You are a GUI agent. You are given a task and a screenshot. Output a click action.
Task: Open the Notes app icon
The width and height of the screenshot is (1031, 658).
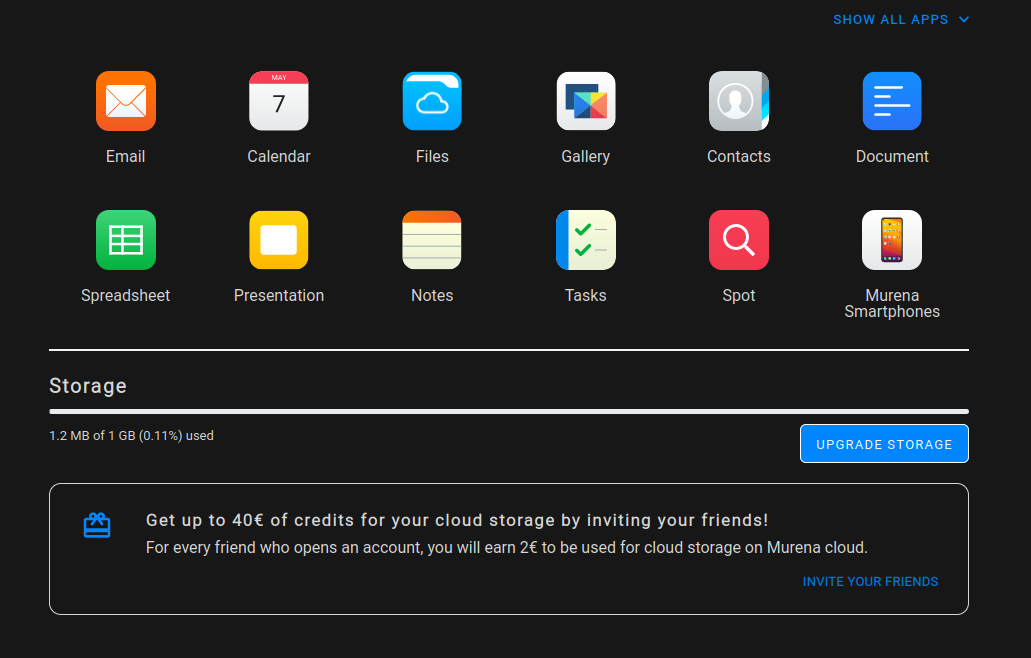point(432,240)
